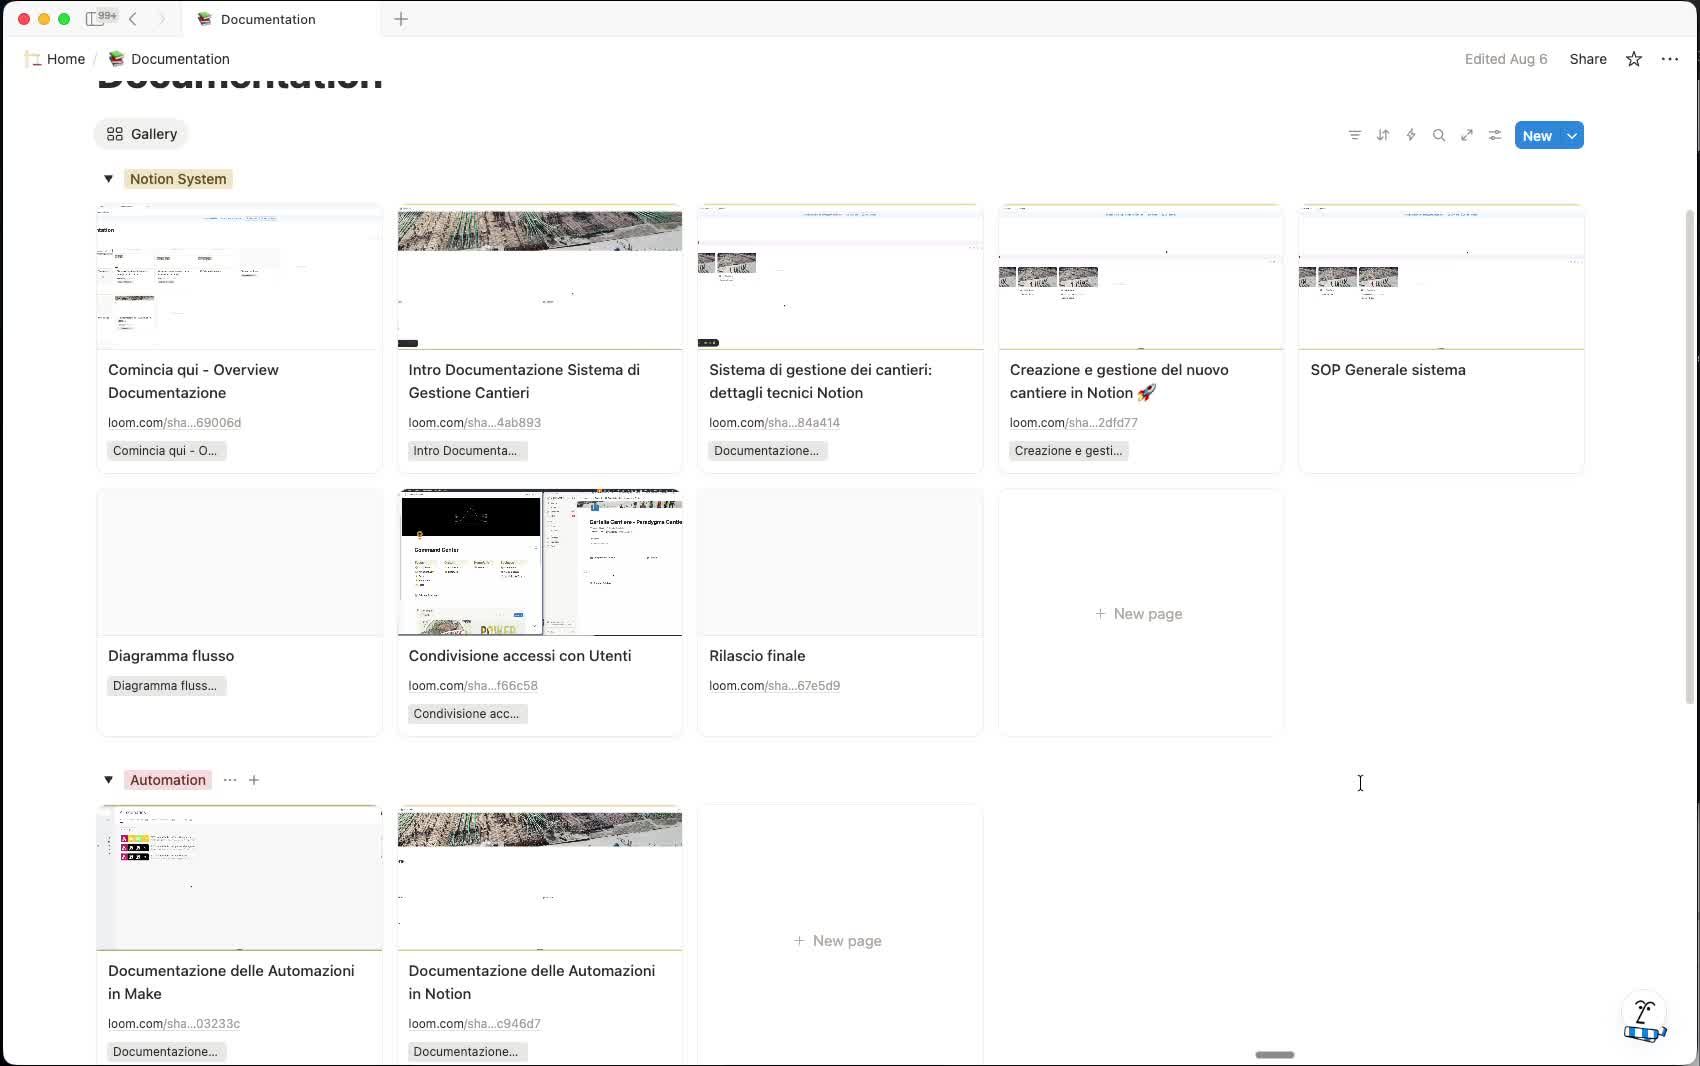
Task: Open the Share options
Action: [x=1587, y=59]
